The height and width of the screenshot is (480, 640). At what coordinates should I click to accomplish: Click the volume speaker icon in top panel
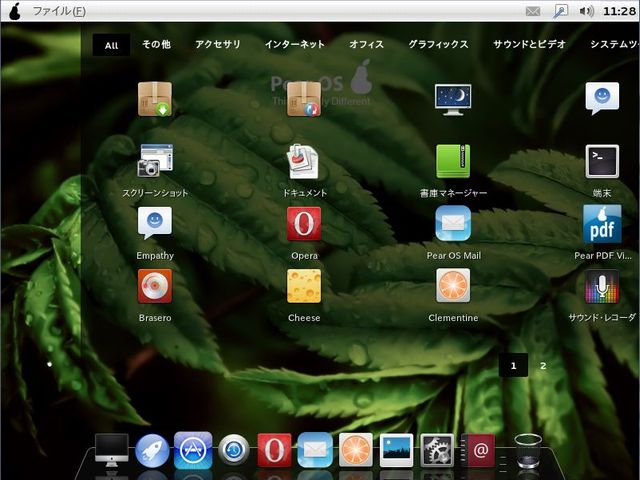pos(586,11)
